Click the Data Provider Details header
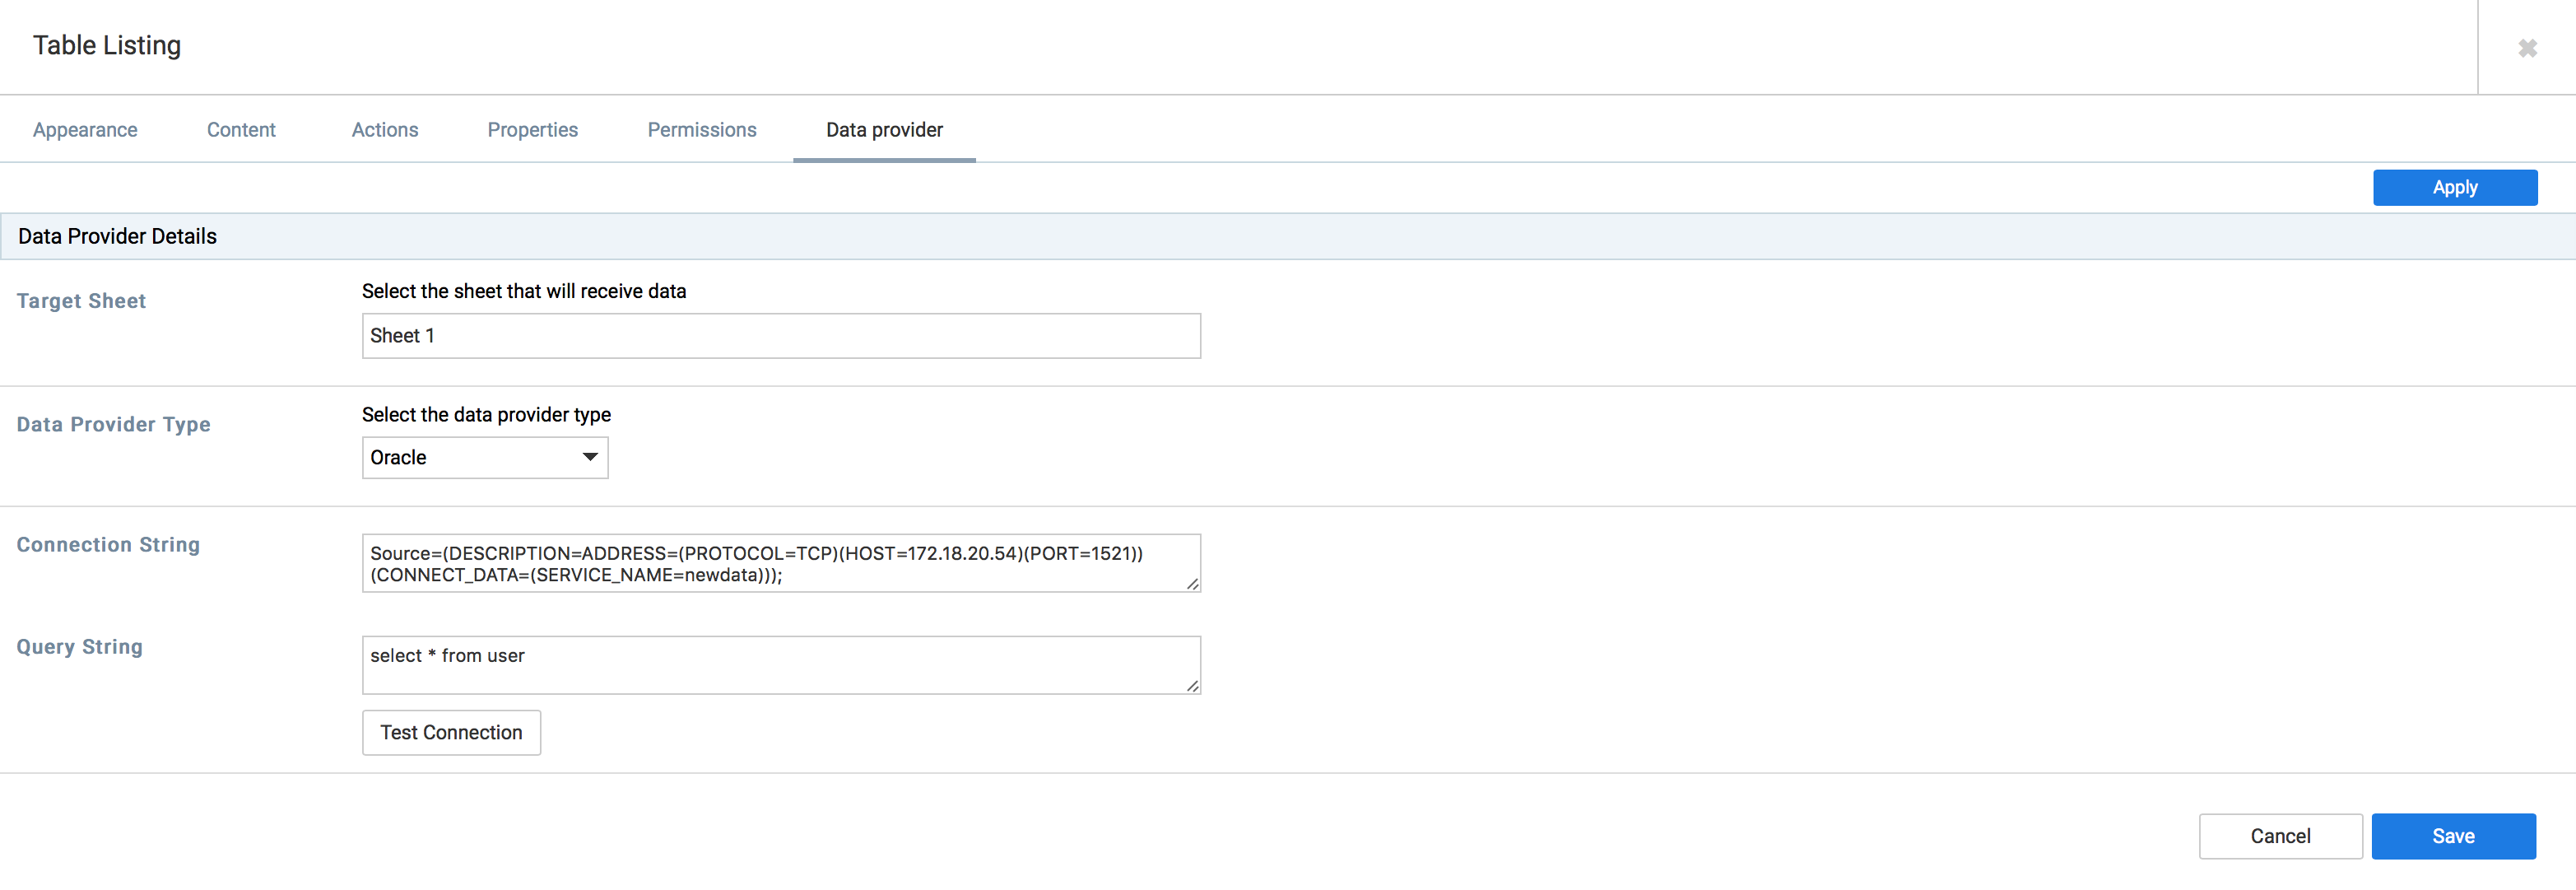The height and width of the screenshot is (890, 2576). [117, 237]
